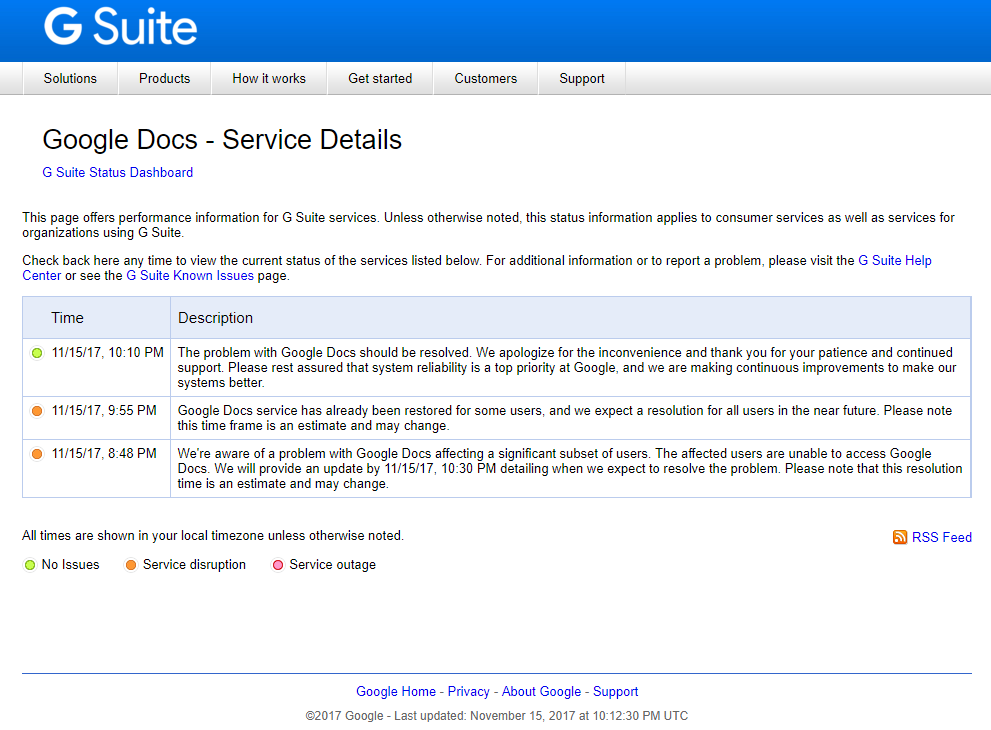This screenshot has height=730, width=991.
Task: Select the 11/15/17, 9:55 PM timestamp
Action: [104, 411]
